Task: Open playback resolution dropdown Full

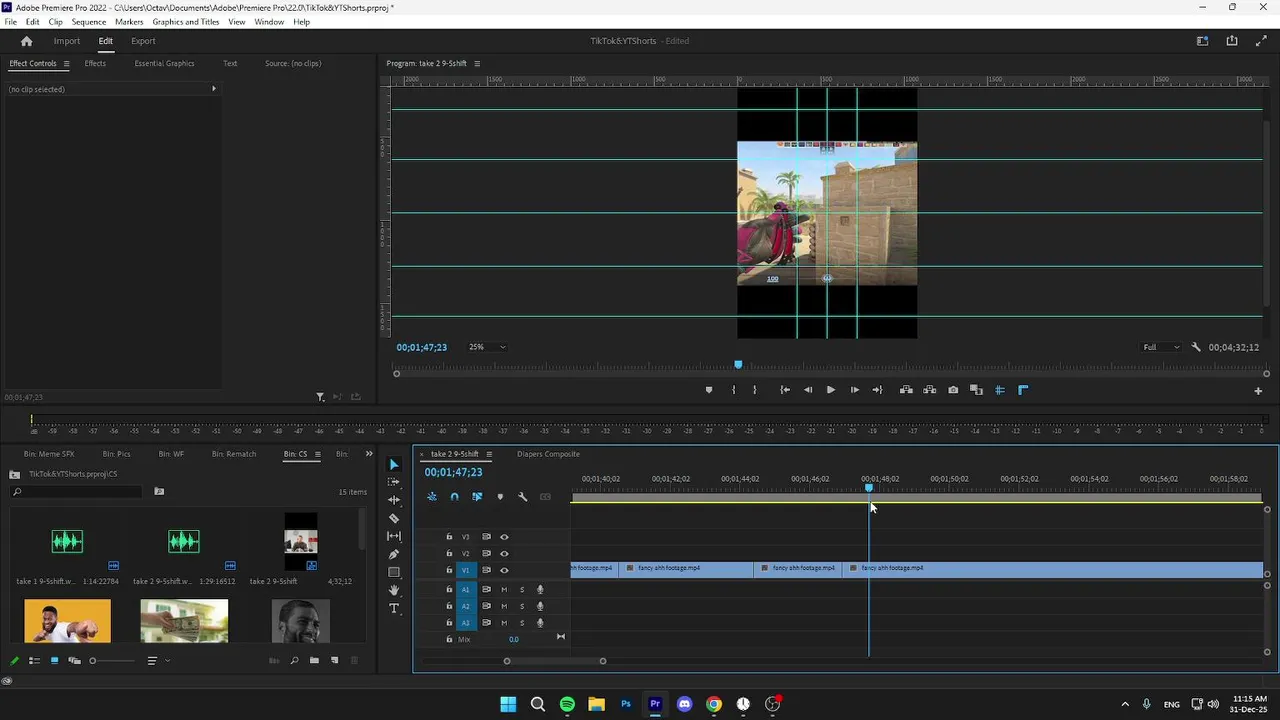Action: point(1161,347)
